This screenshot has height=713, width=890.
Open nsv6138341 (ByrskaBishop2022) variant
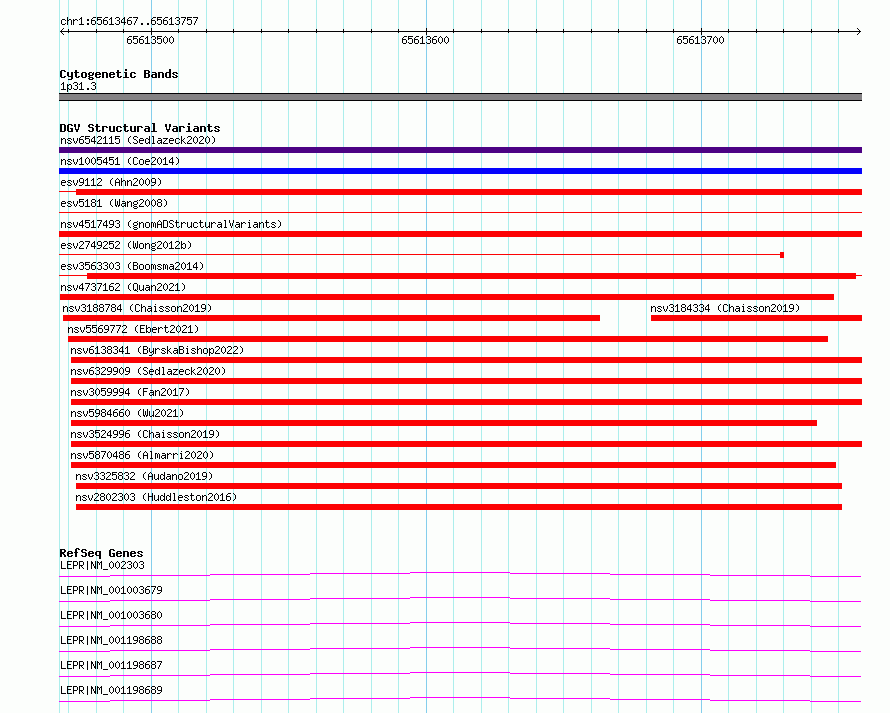coord(157,350)
